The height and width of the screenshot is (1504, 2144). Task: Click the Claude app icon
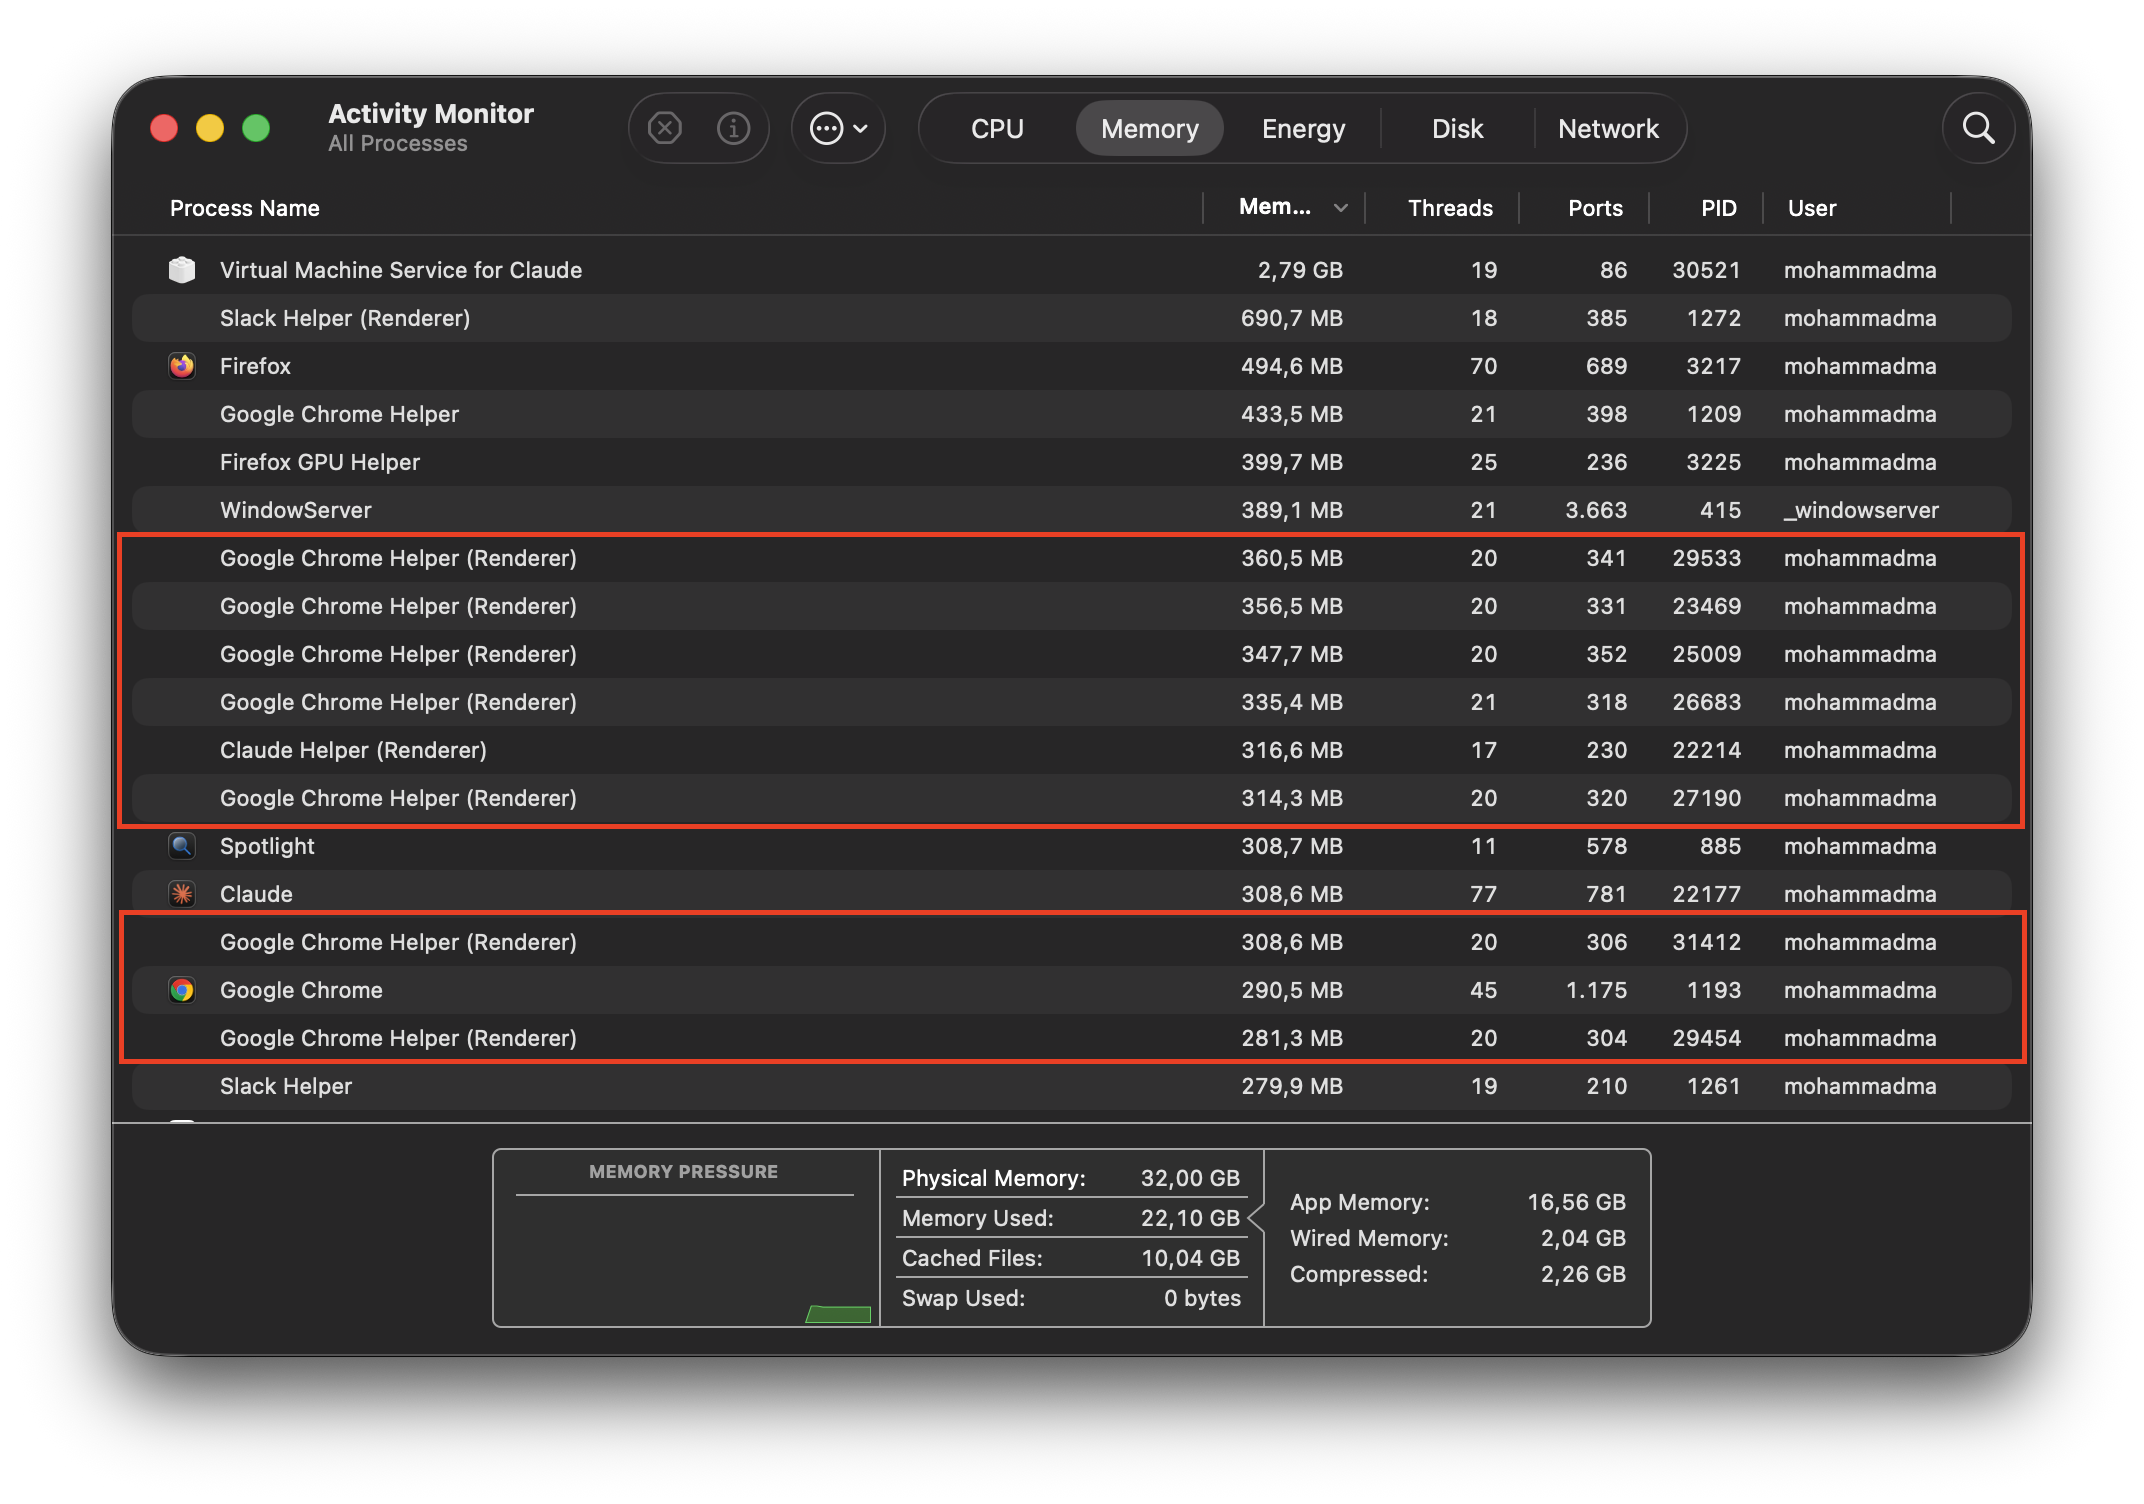point(182,894)
